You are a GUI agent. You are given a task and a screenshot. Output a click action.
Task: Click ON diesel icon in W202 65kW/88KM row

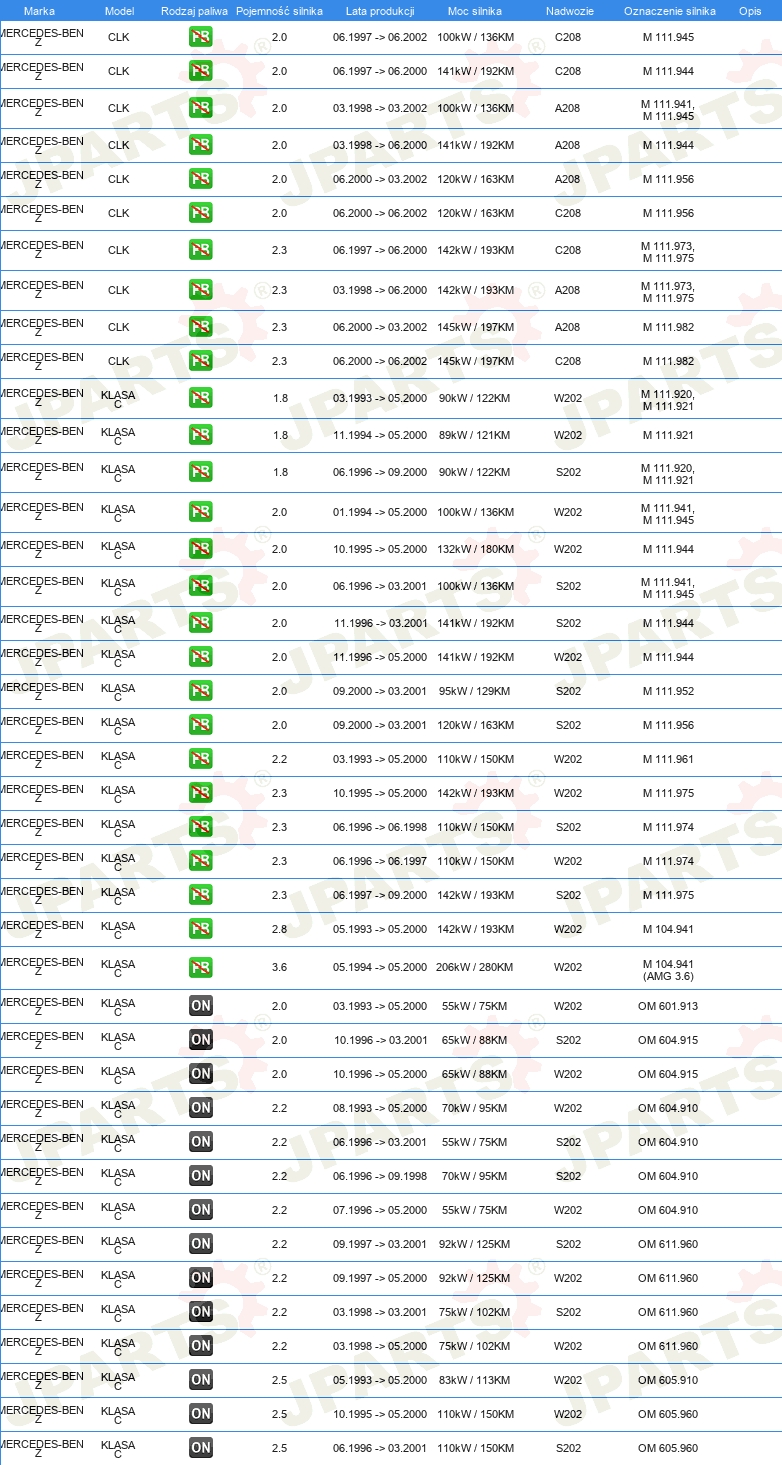pyautogui.click(x=201, y=1074)
